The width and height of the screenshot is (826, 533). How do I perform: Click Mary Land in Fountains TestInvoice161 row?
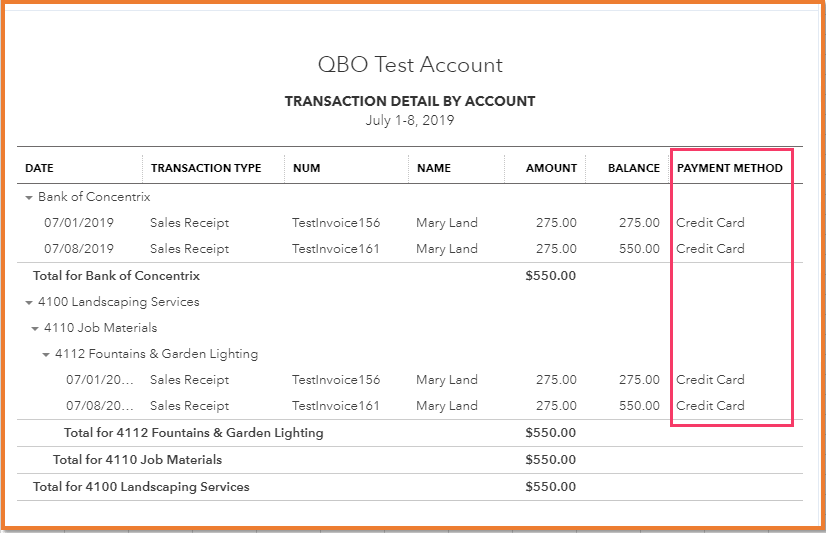point(447,406)
